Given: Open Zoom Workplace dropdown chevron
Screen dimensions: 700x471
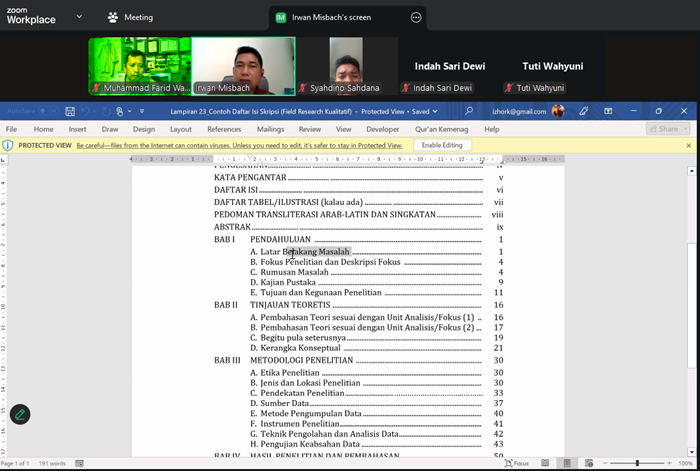Looking at the screenshot, I should (x=79, y=17).
